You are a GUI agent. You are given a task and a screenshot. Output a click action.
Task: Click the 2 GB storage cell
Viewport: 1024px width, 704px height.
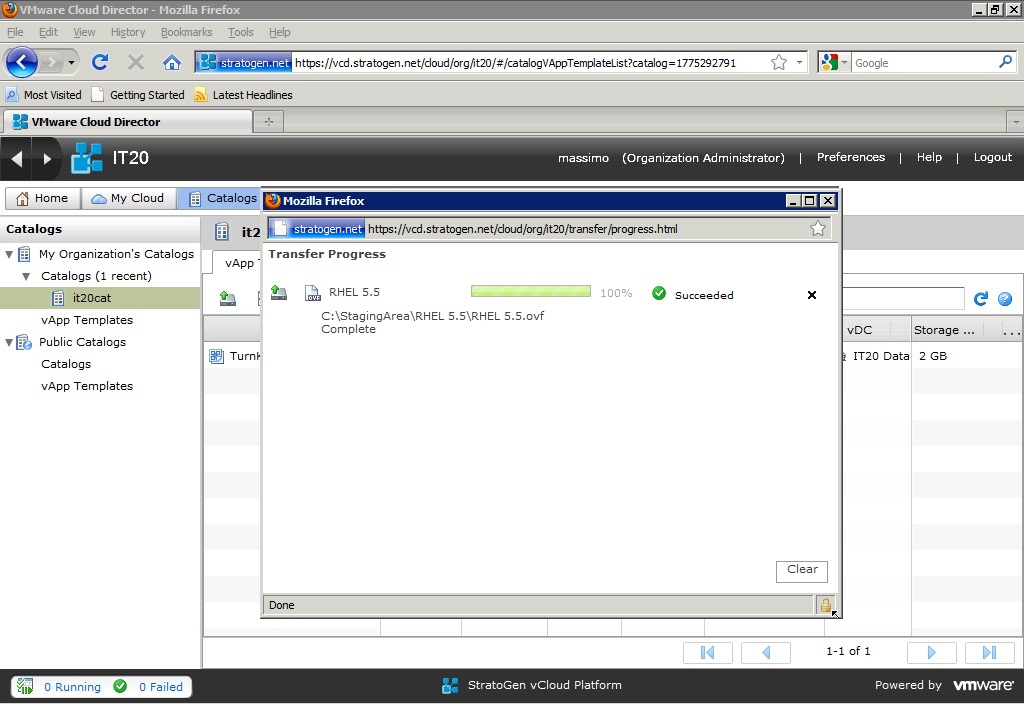[933, 356]
